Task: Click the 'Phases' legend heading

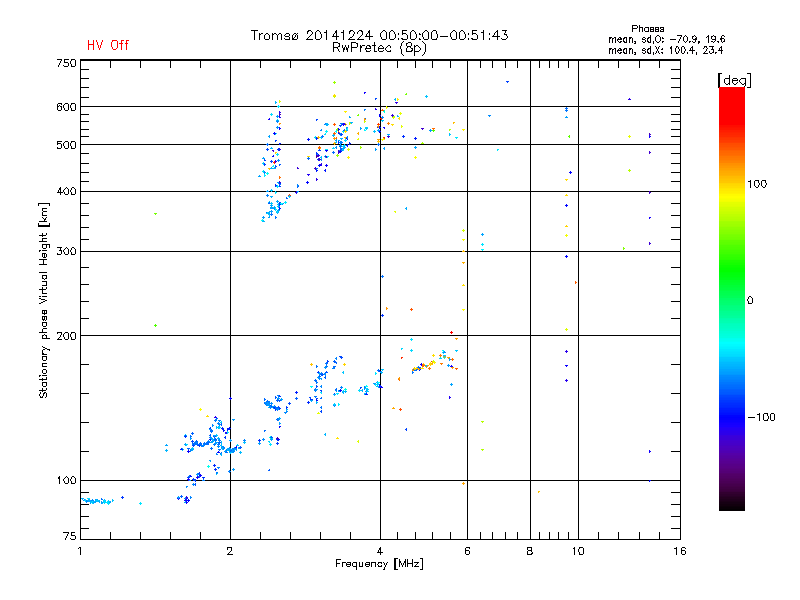Action: pyautogui.click(x=647, y=29)
